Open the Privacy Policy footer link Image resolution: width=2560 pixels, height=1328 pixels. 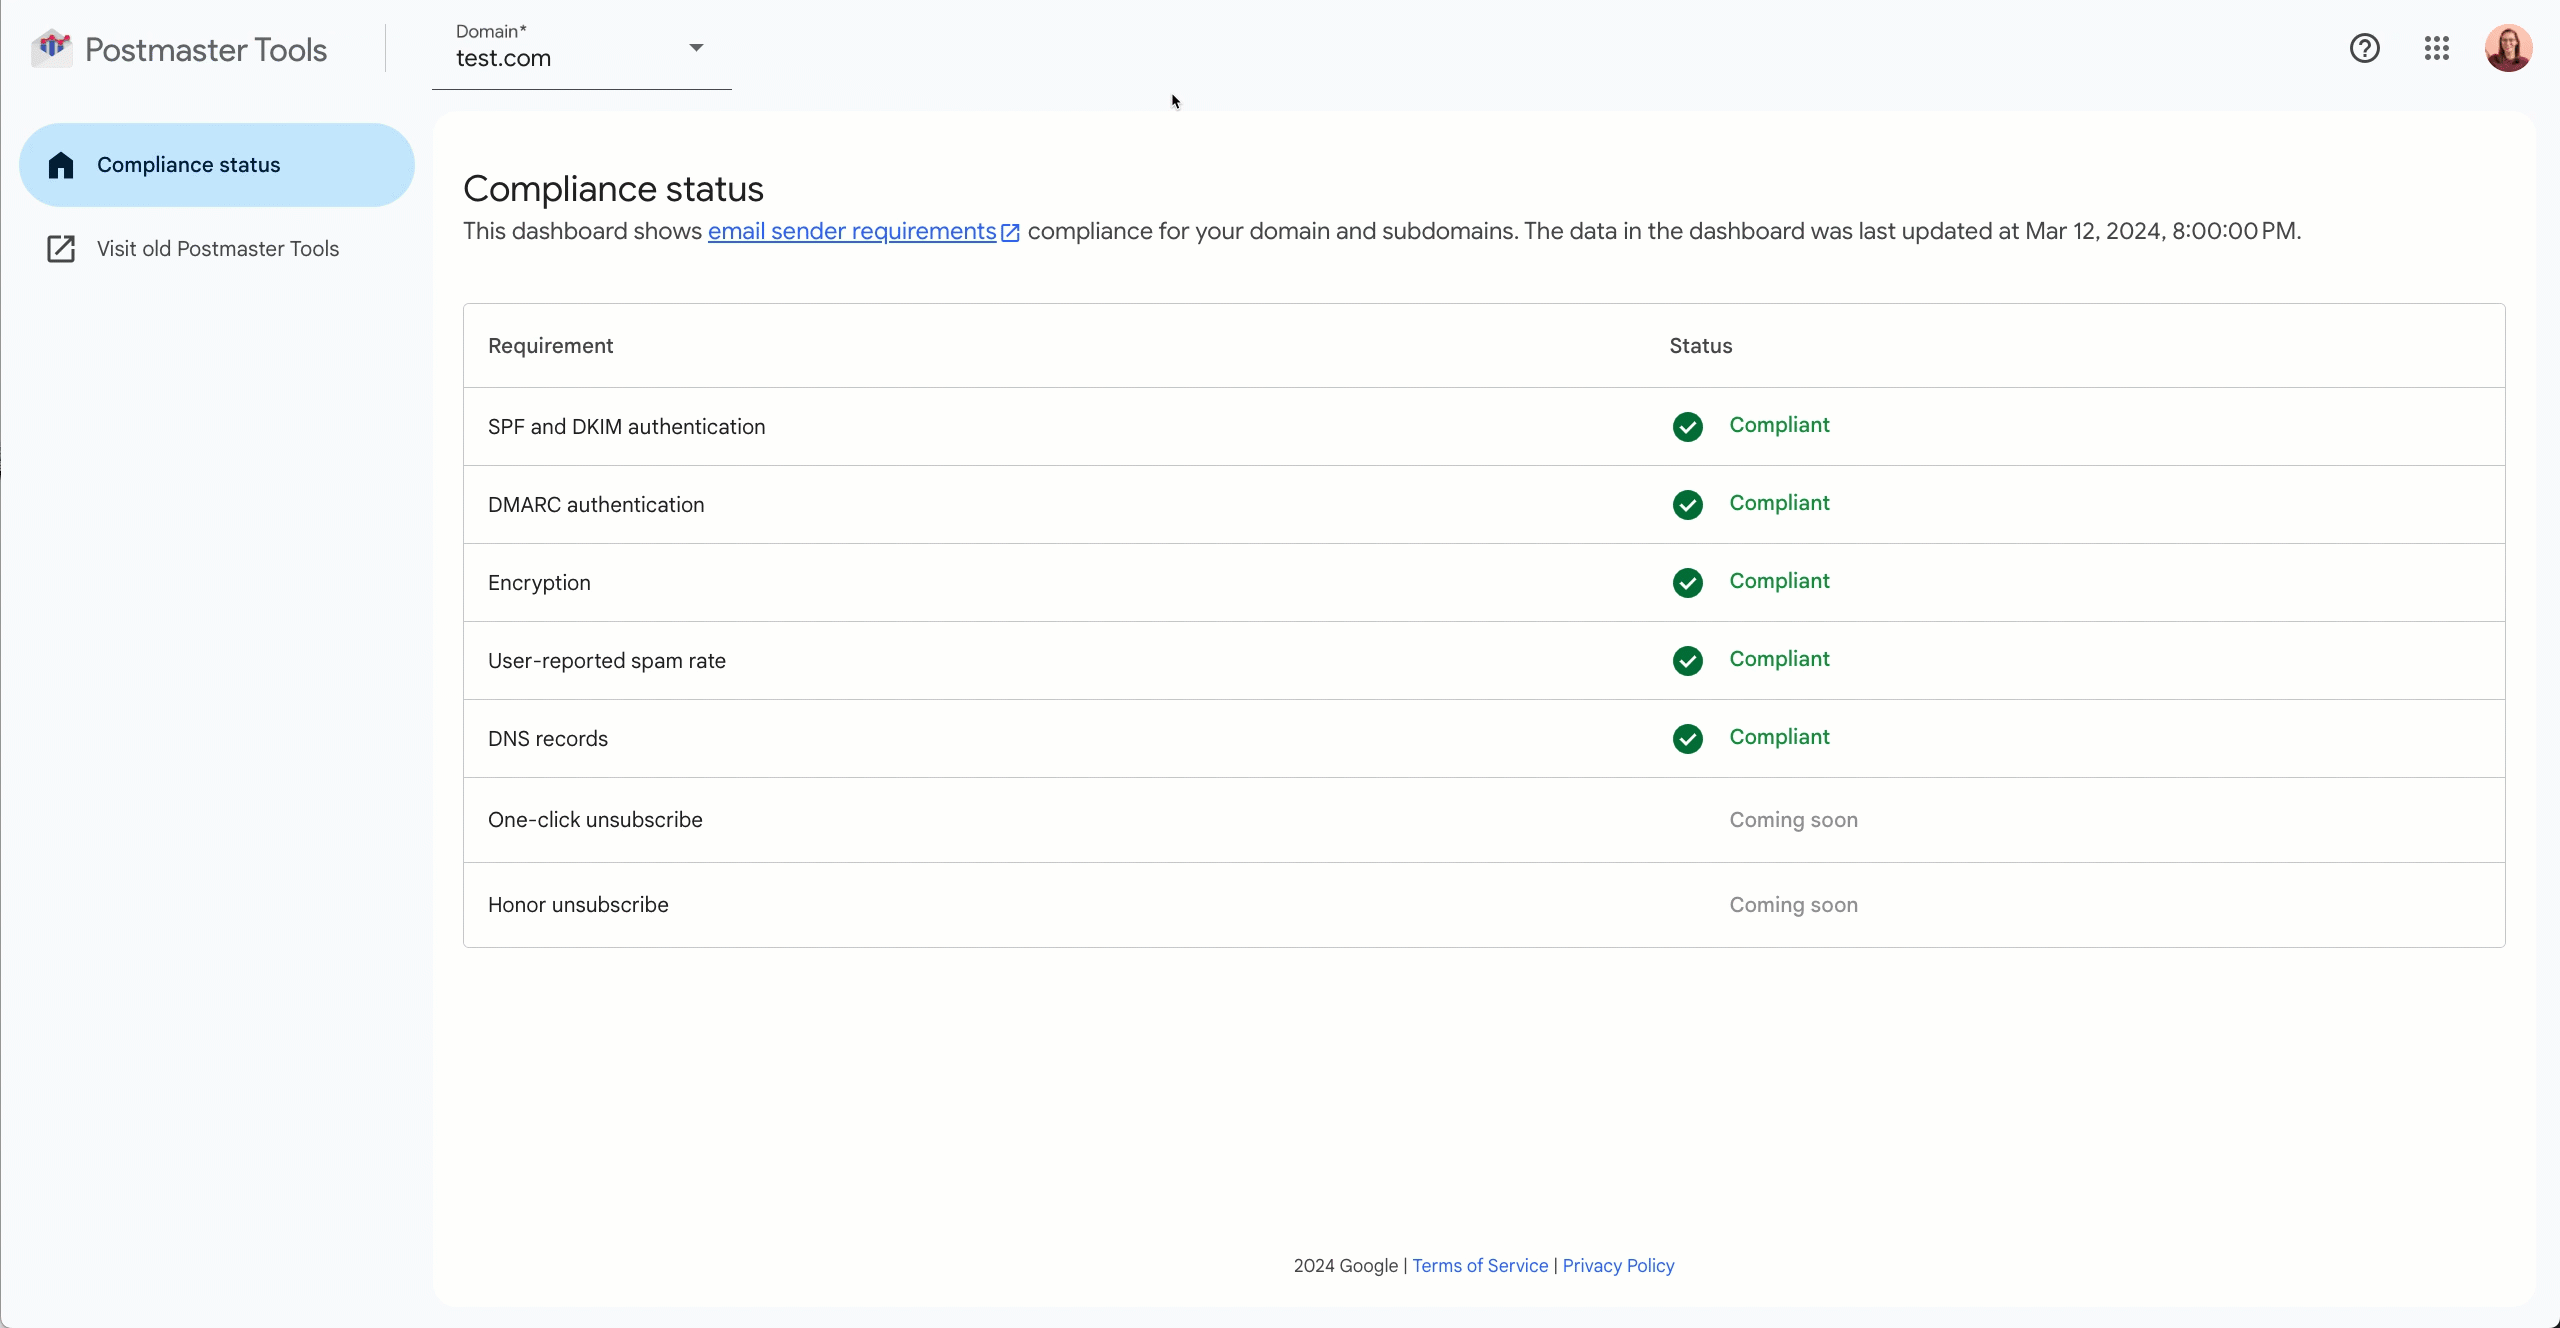pyautogui.click(x=1617, y=1266)
